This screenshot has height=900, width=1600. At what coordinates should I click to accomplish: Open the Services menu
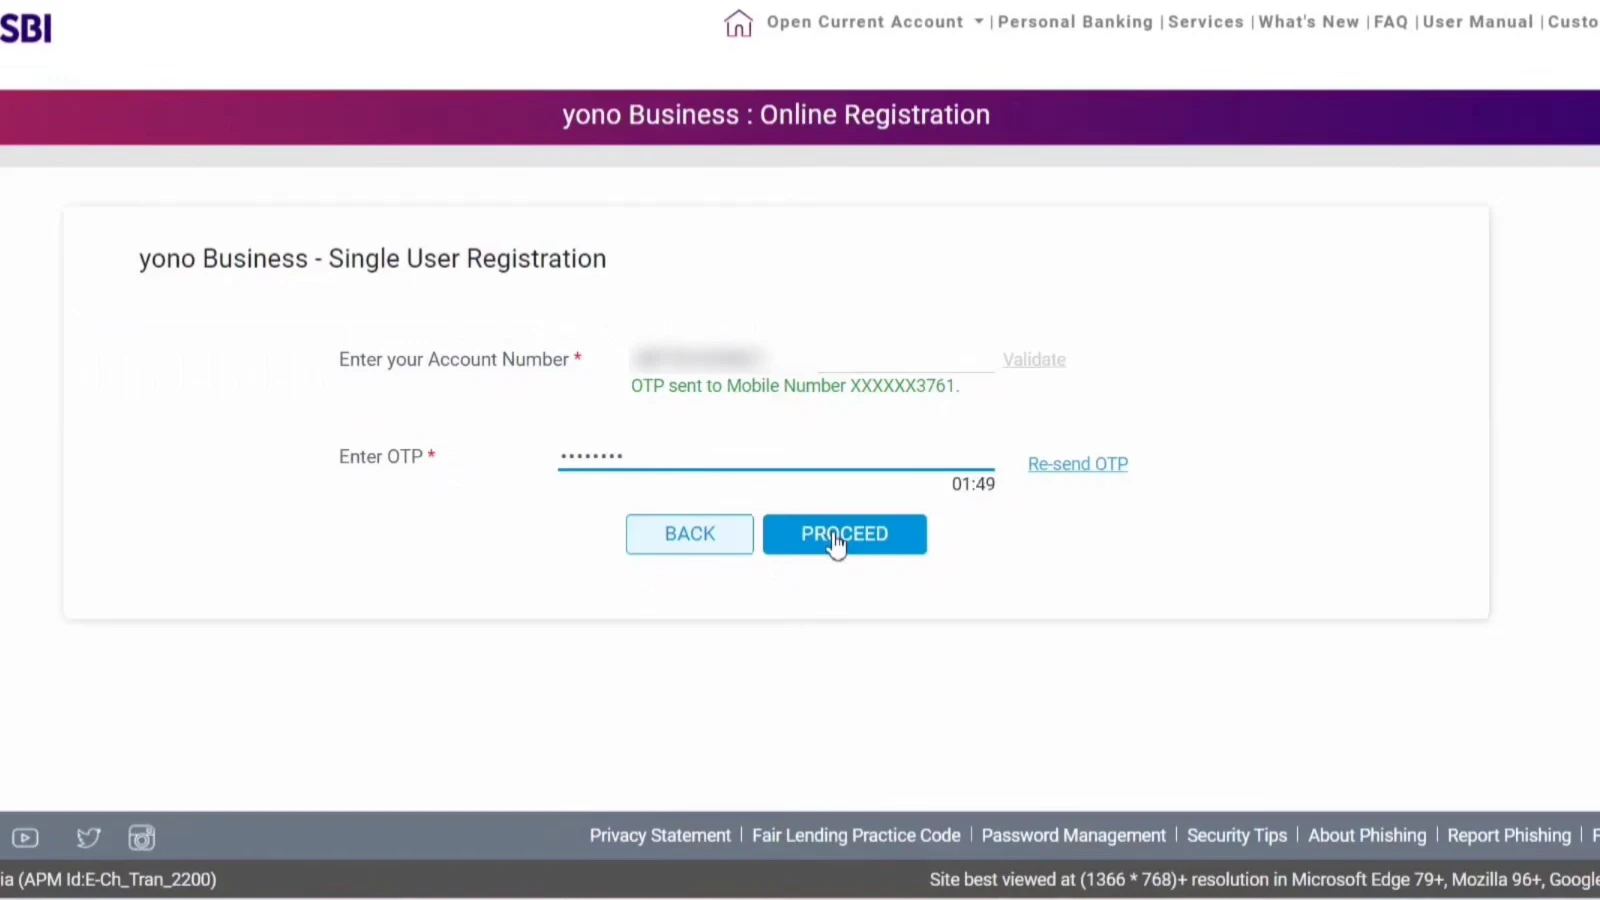pos(1206,22)
